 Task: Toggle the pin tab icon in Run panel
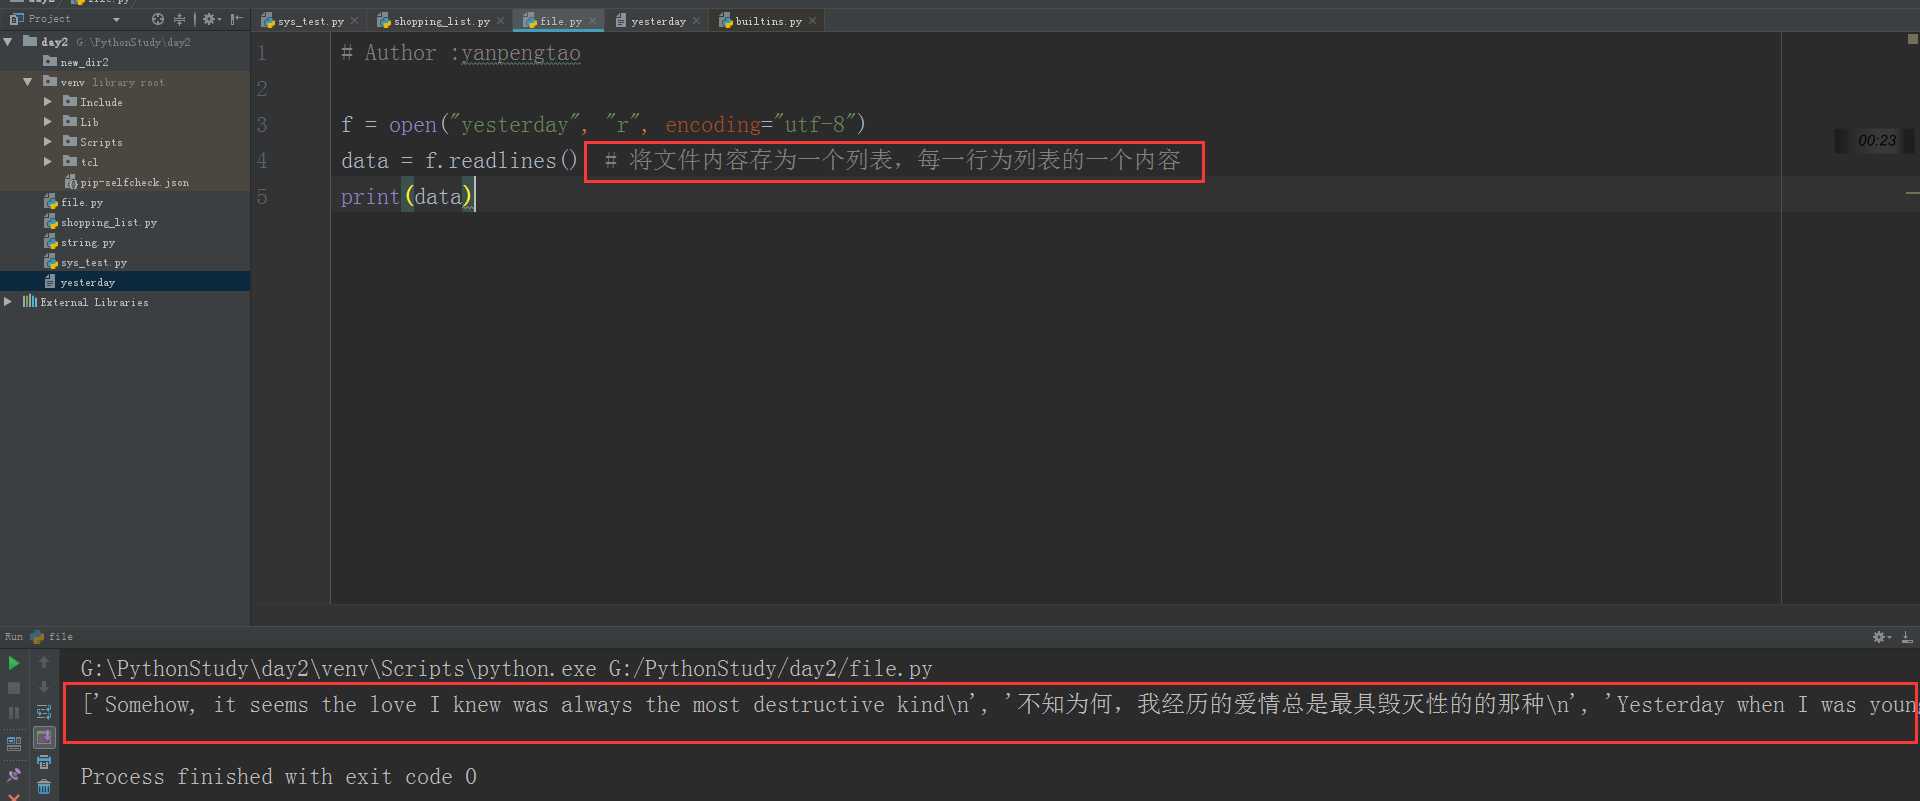tap(14, 775)
